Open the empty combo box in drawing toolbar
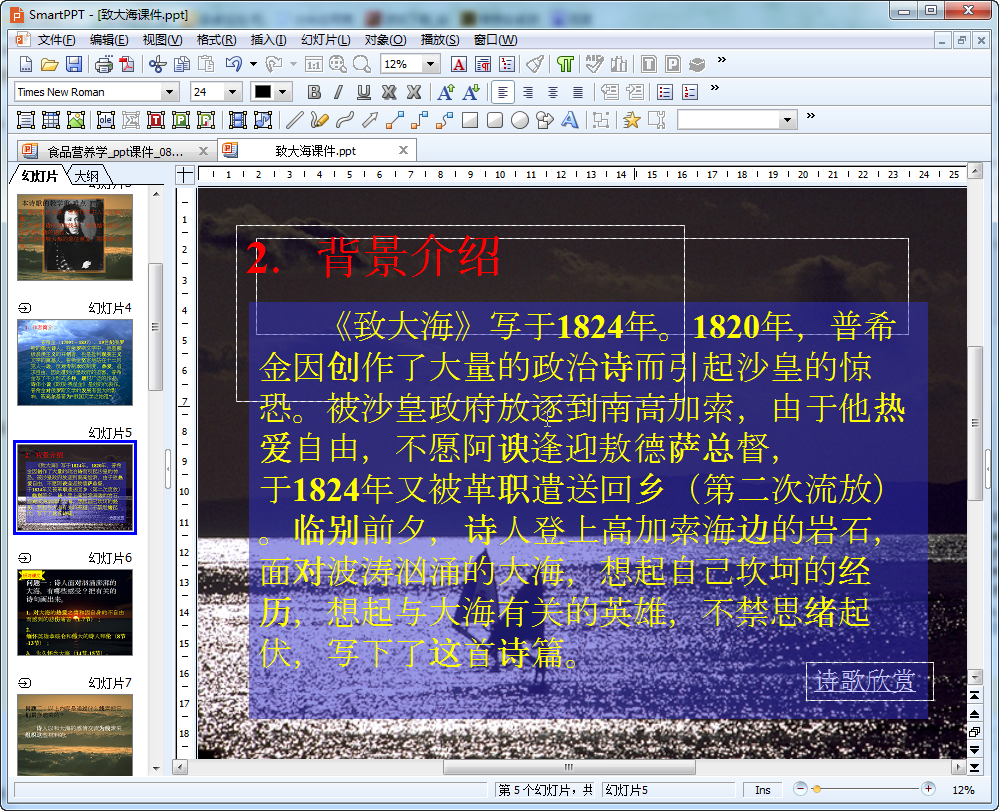The height and width of the screenshot is (811, 999). [x=737, y=120]
